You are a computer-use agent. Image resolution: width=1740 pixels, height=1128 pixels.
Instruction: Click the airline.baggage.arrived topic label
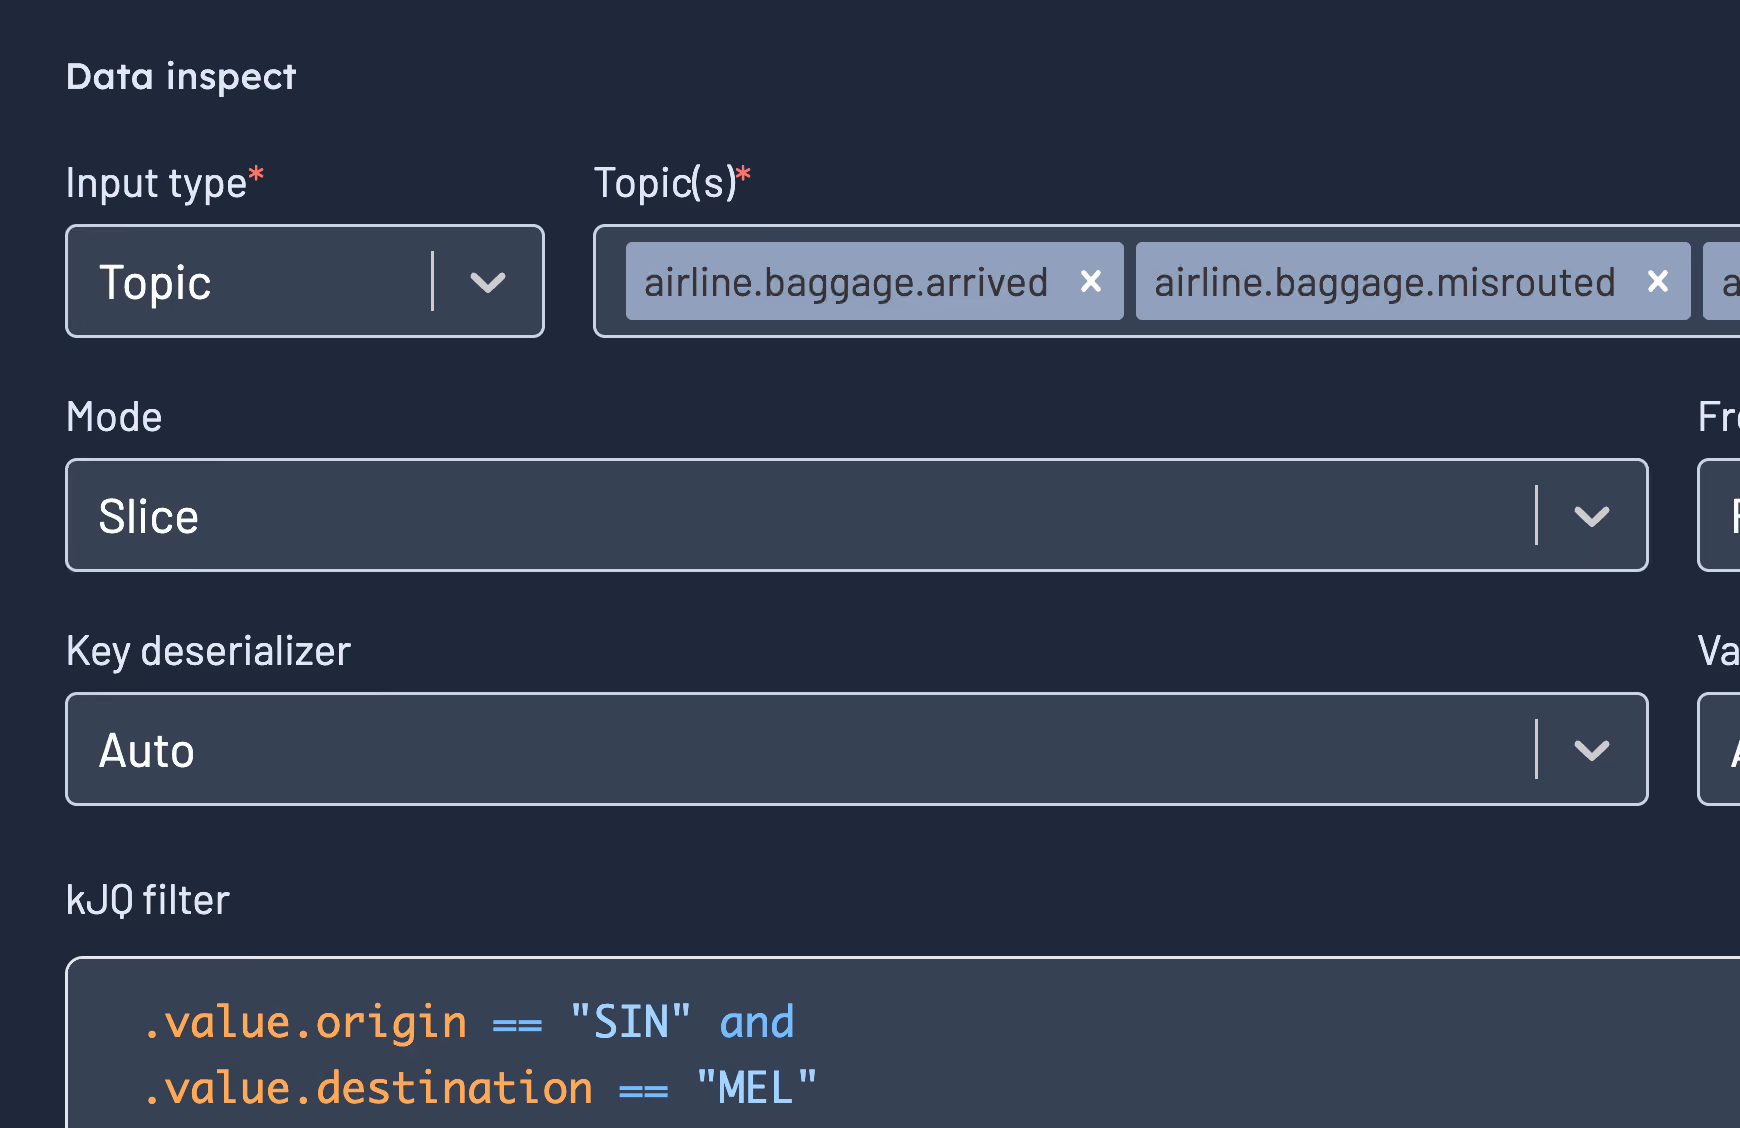tap(846, 283)
